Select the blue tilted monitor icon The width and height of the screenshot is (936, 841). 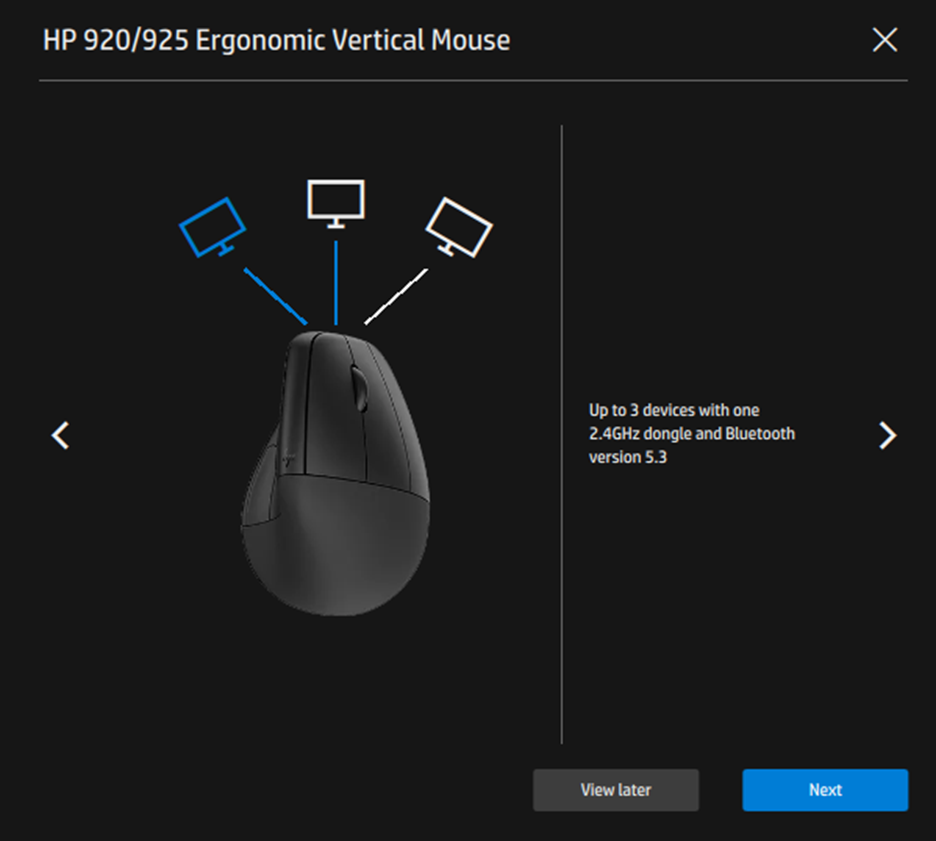point(213,227)
